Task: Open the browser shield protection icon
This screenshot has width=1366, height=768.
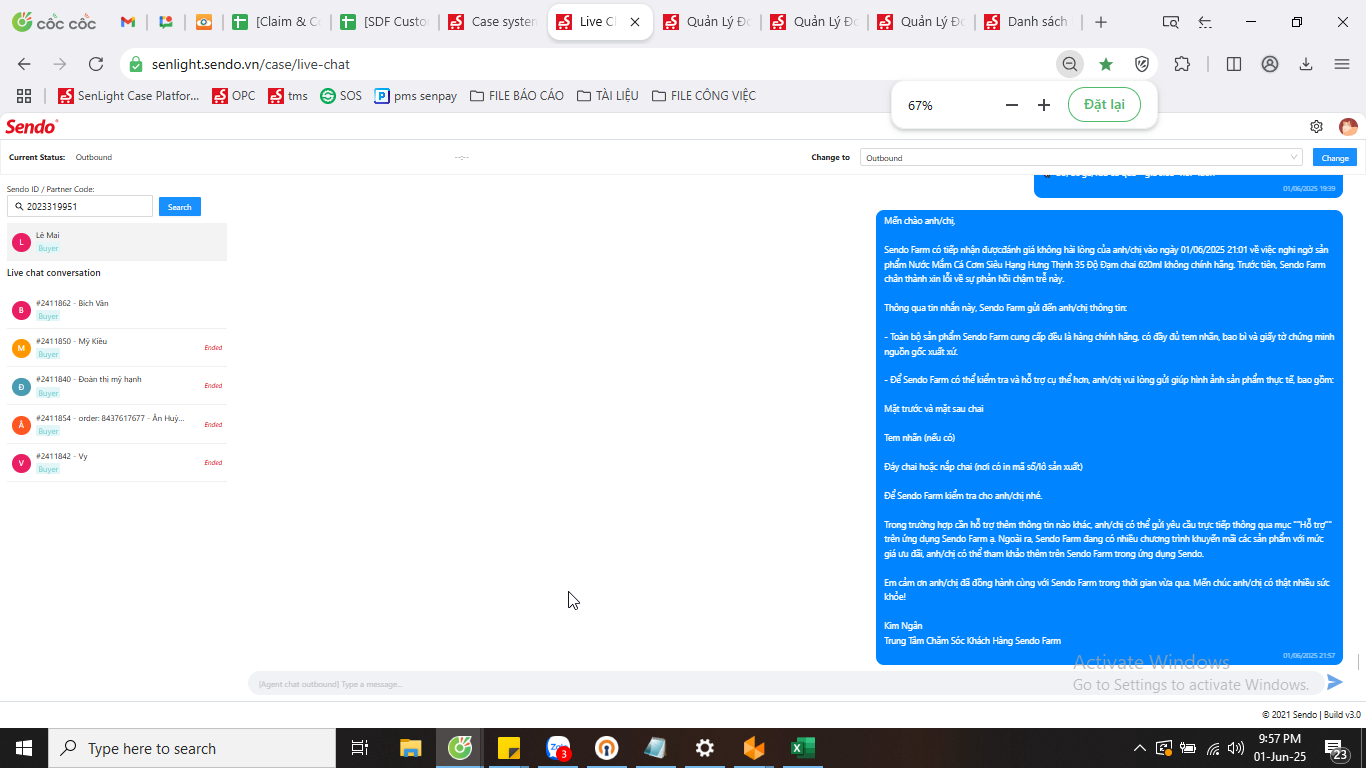Action: tap(1142, 64)
